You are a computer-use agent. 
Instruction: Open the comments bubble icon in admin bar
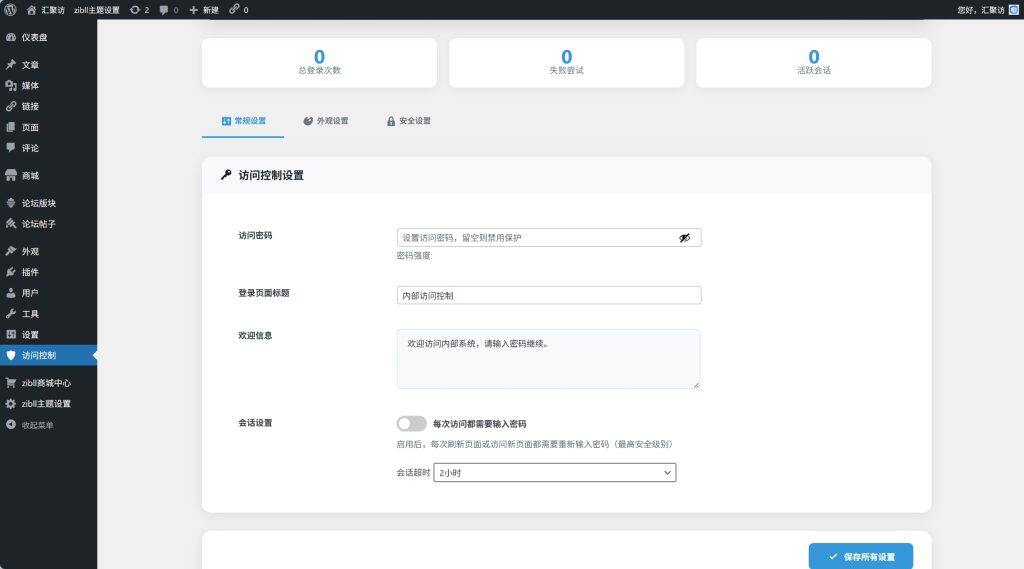(168, 10)
